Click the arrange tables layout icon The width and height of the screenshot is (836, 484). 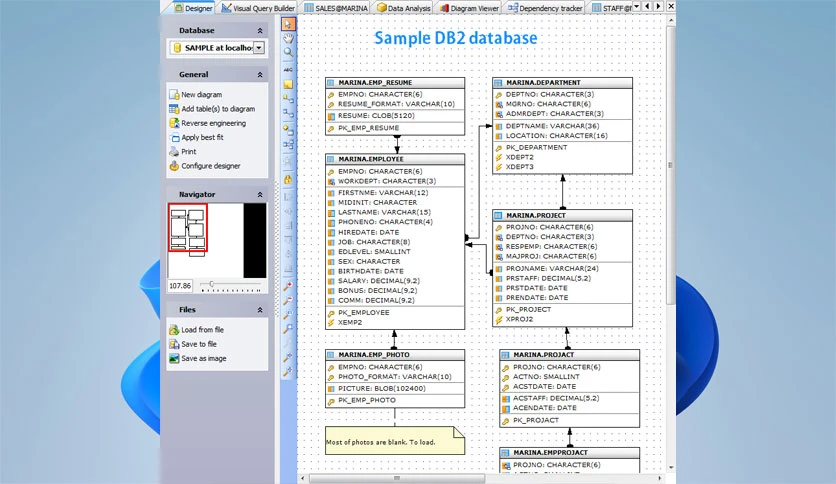tap(288, 144)
